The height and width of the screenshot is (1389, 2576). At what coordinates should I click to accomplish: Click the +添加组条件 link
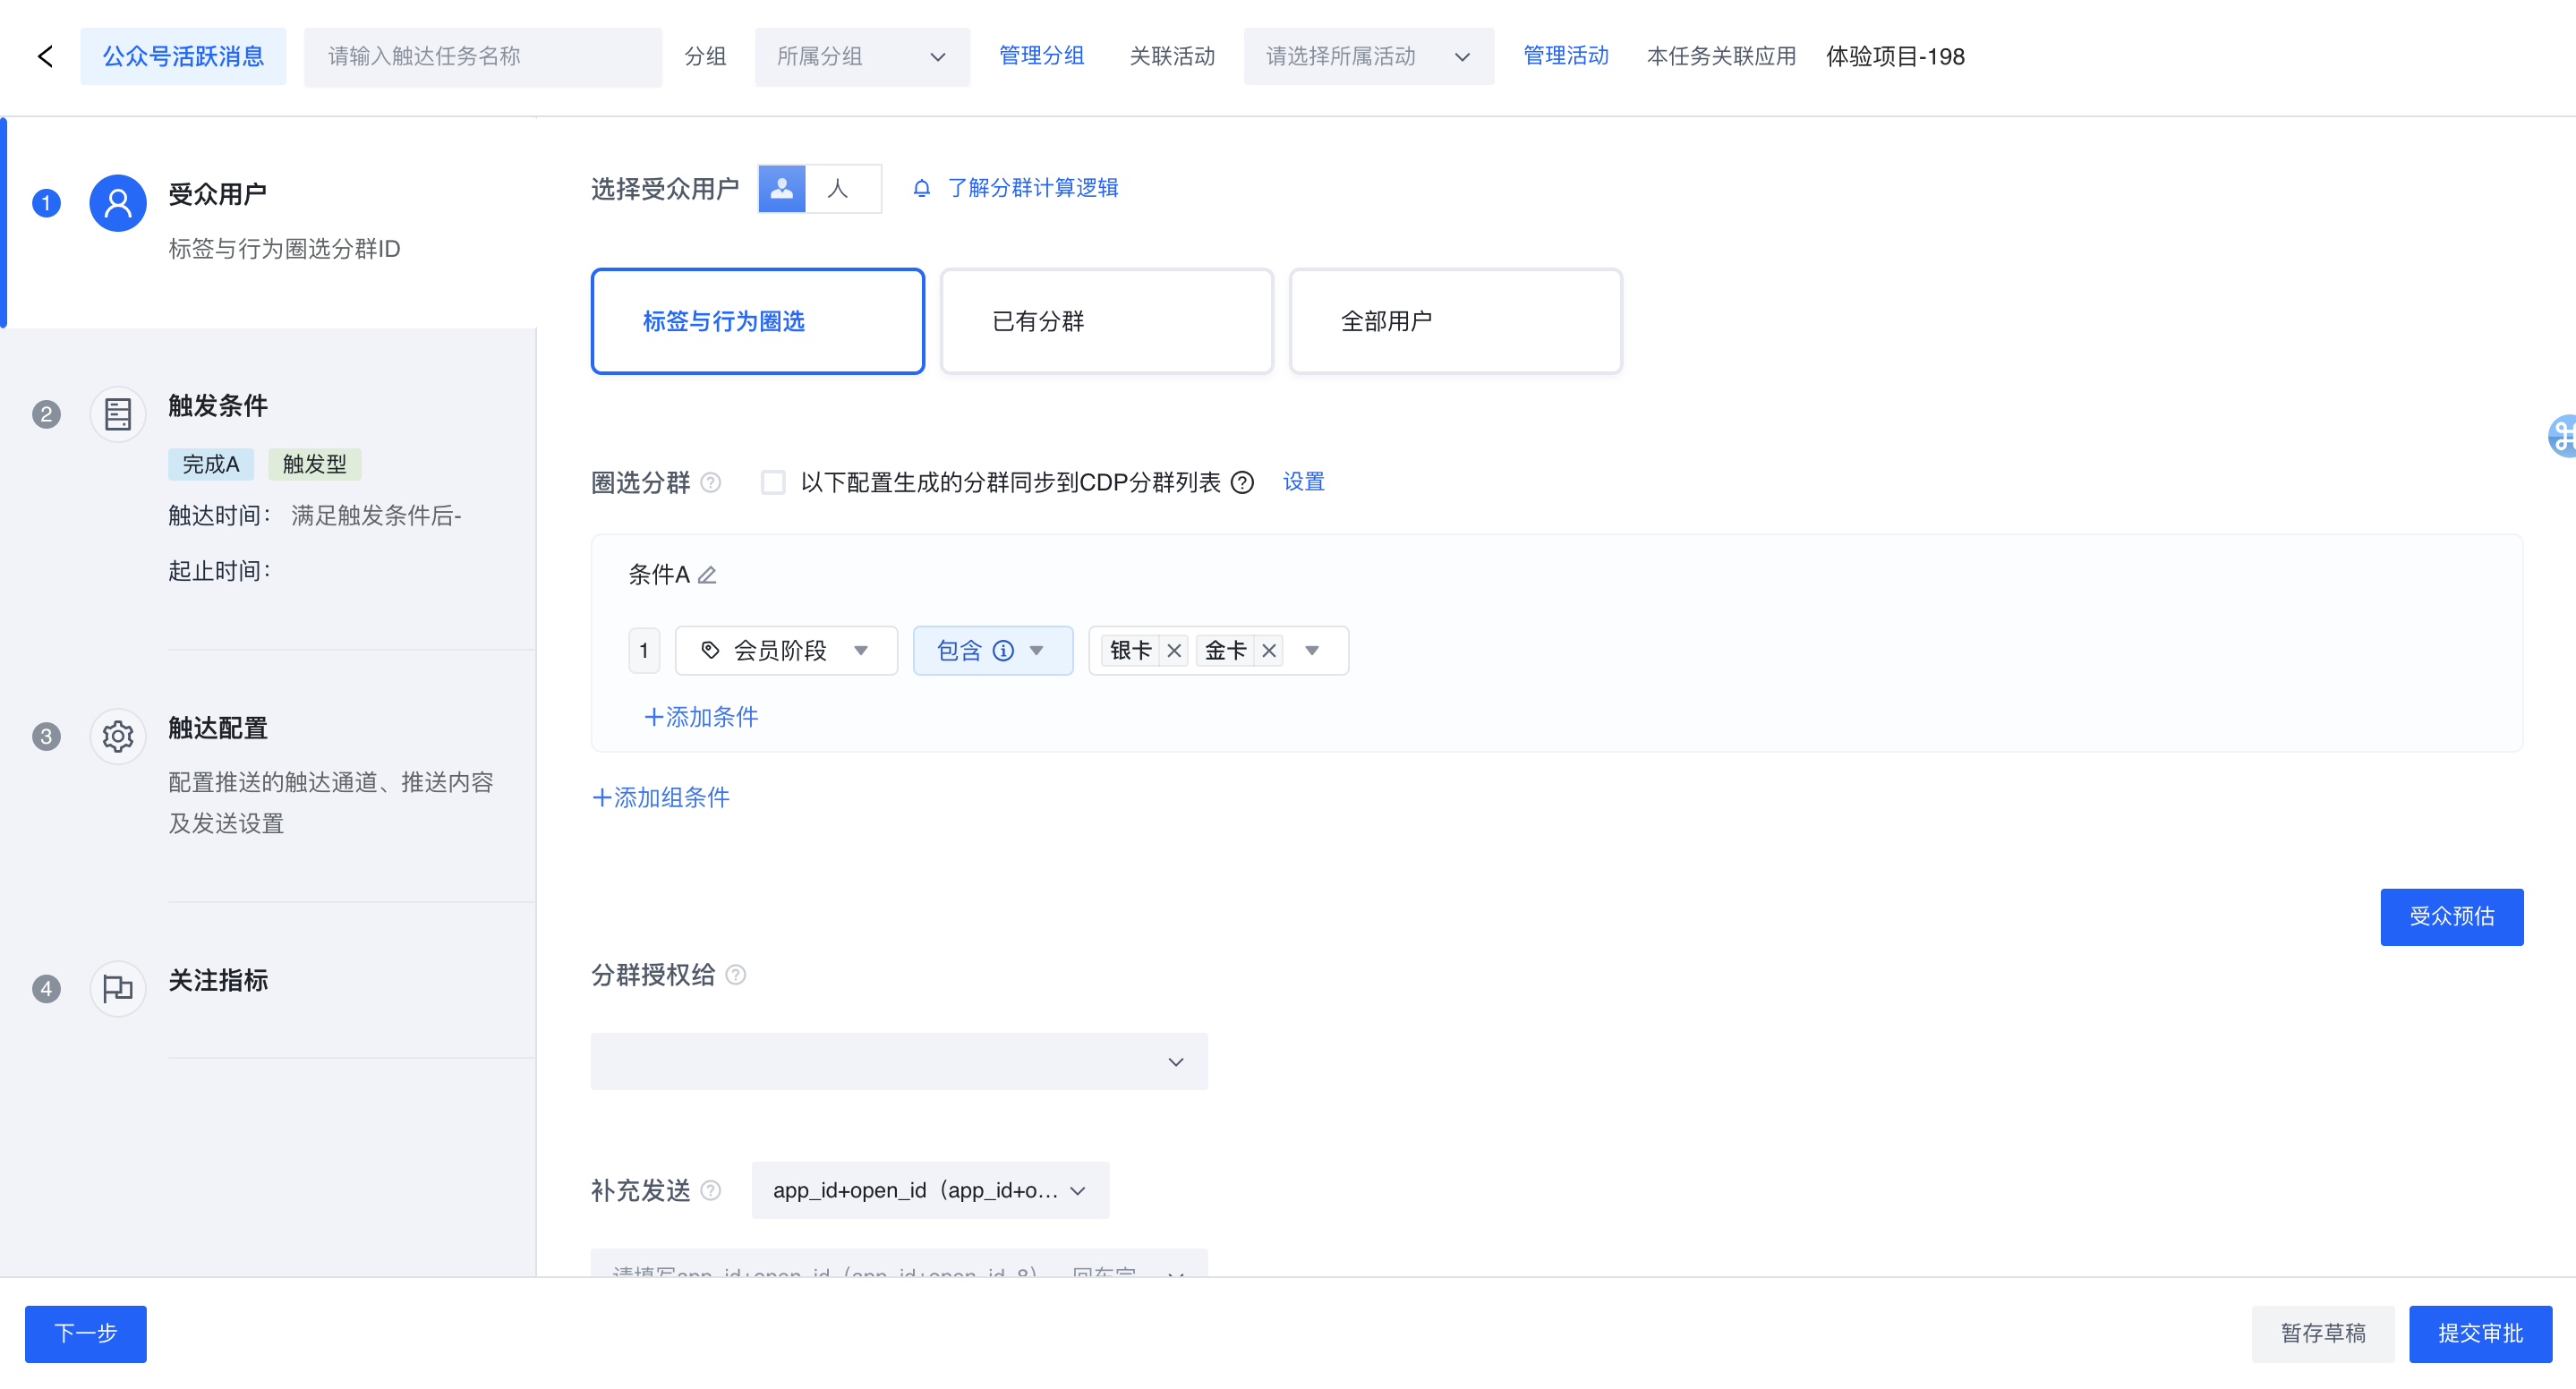tap(661, 797)
